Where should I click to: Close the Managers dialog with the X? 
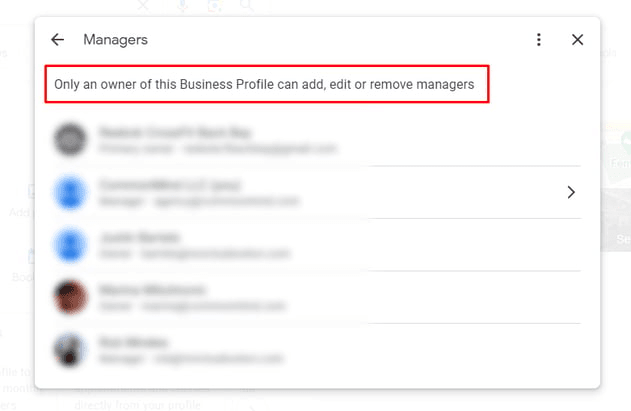point(577,40)
